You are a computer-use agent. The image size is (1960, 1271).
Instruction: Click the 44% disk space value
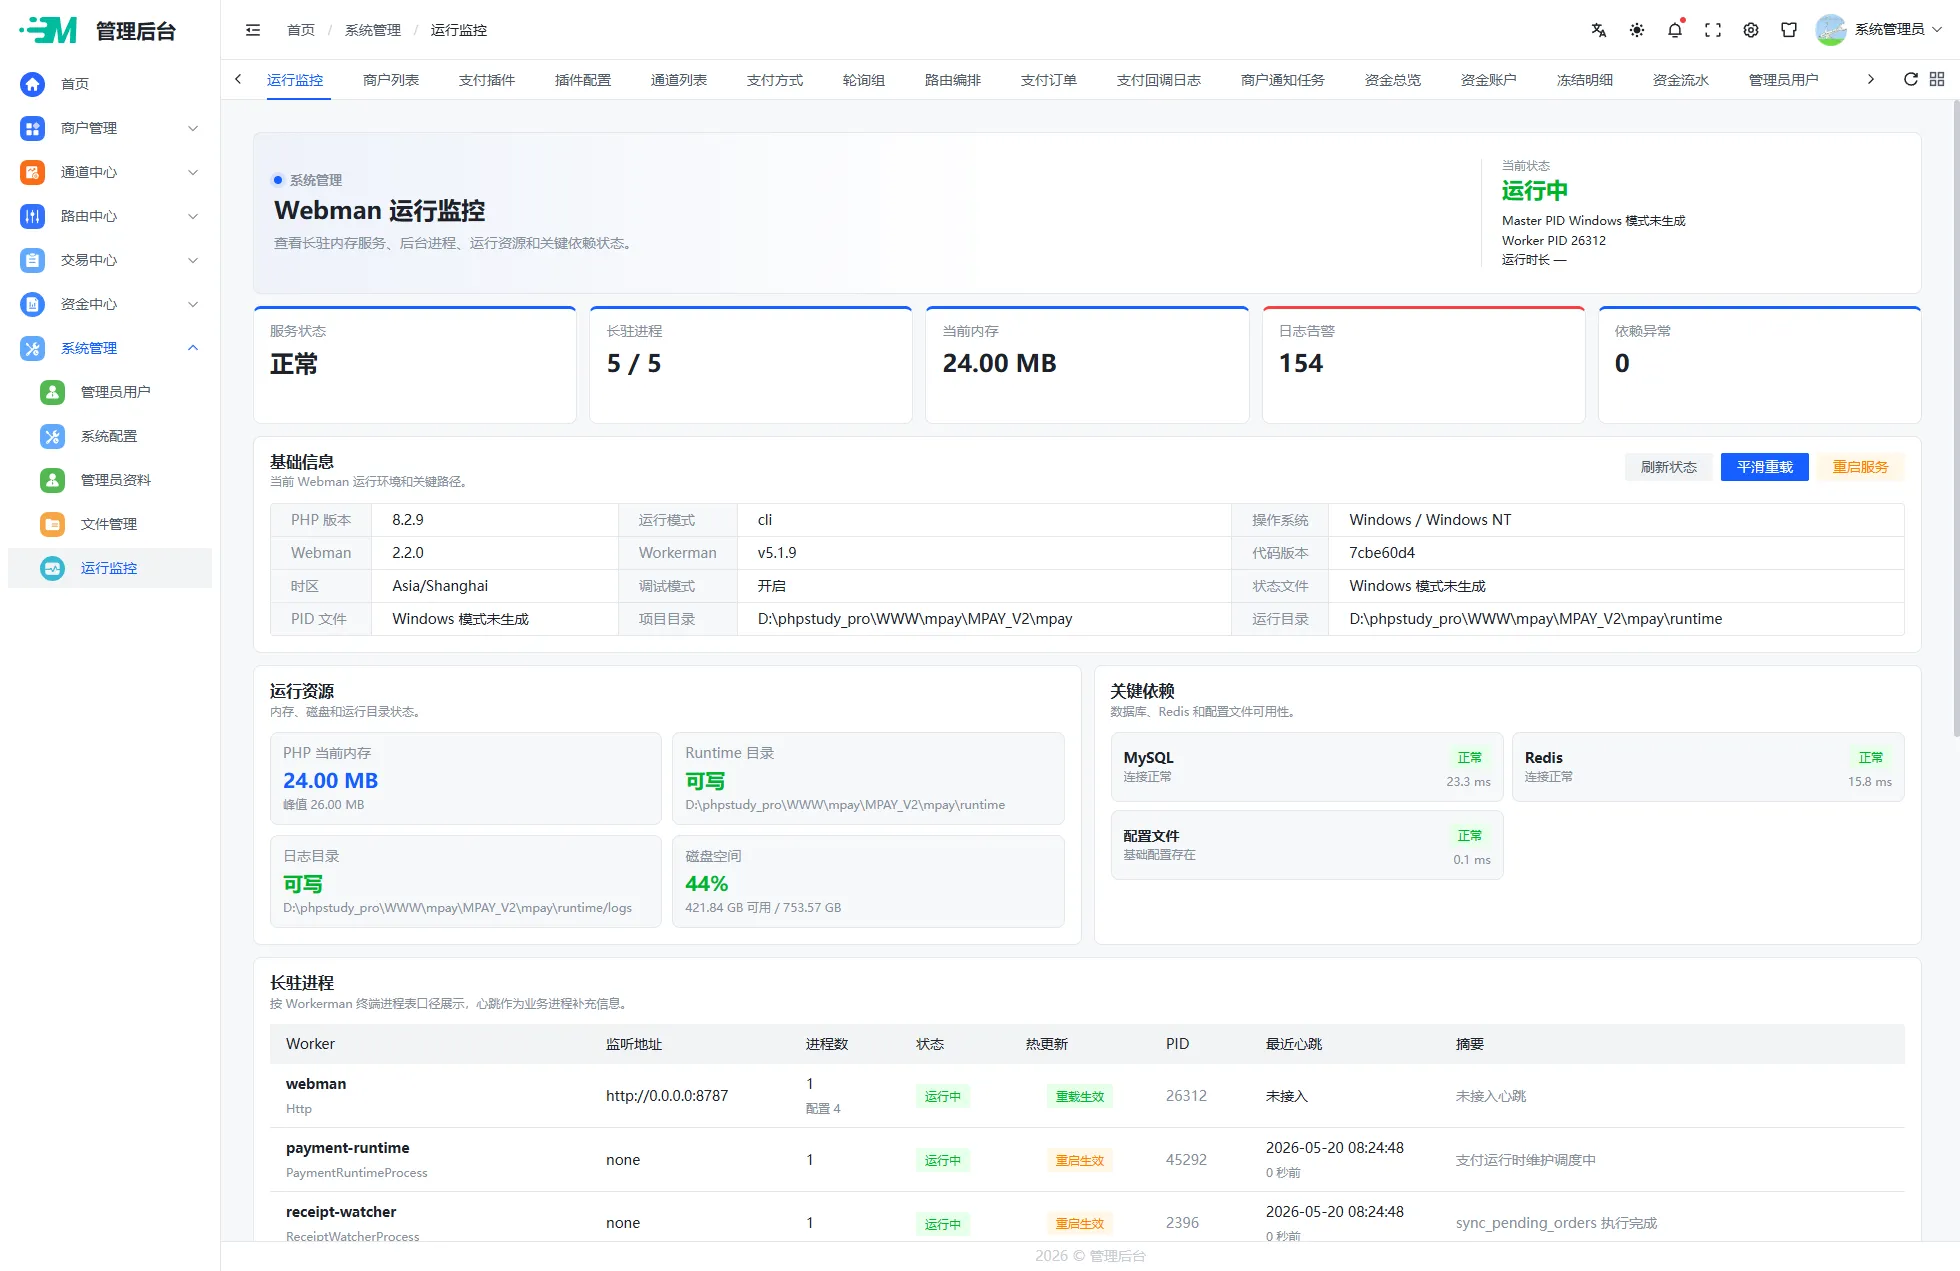[706, 884]
